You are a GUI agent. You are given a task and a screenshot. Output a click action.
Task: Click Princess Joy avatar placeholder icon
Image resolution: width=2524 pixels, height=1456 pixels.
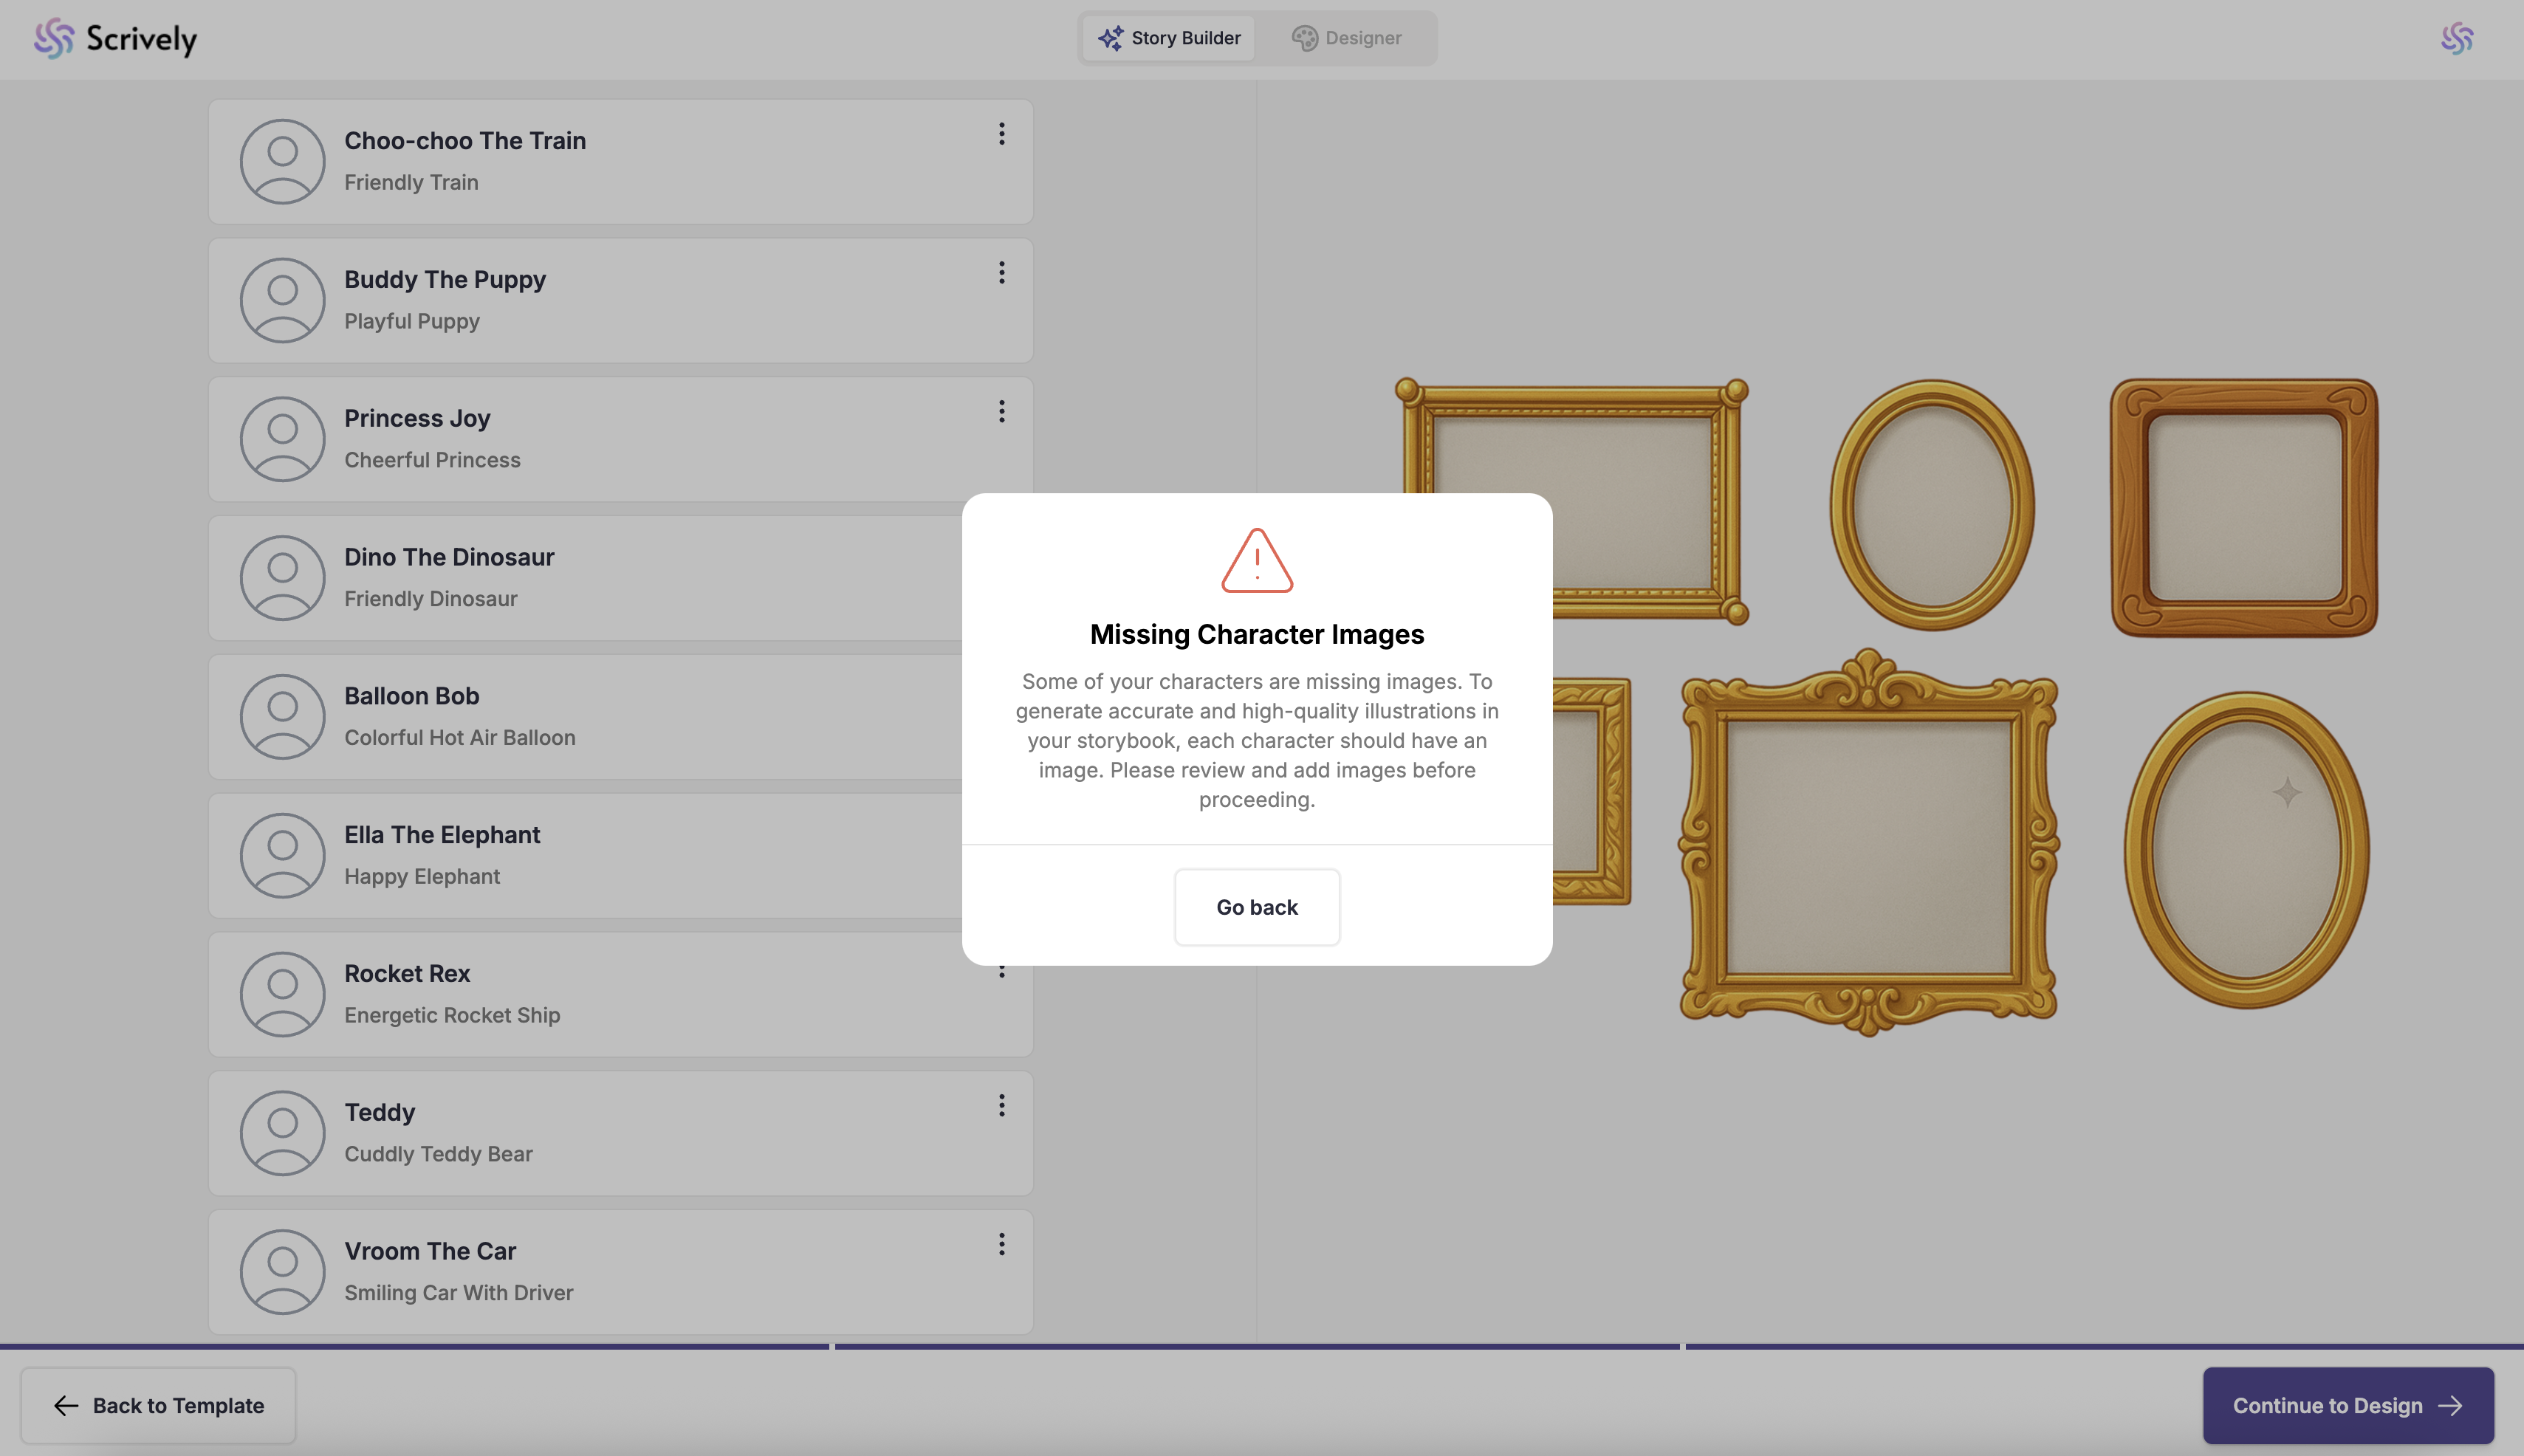point(282,440)
